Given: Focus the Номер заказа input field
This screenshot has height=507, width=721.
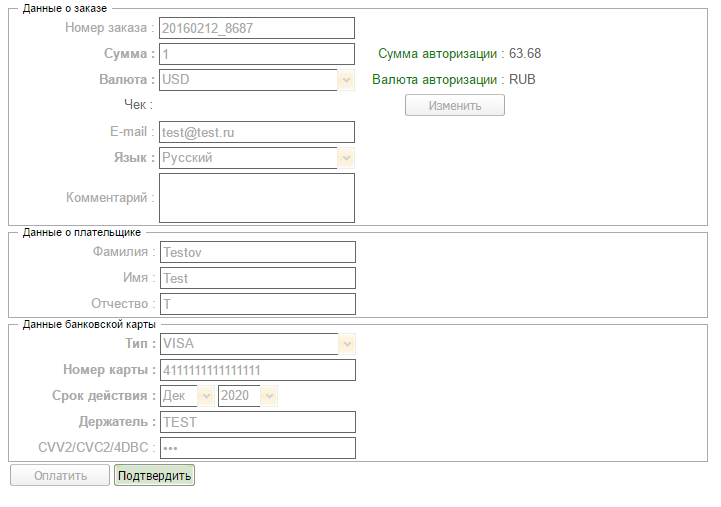Looking at the screenshot, I should pyautogui.click(x=257, y=28).
